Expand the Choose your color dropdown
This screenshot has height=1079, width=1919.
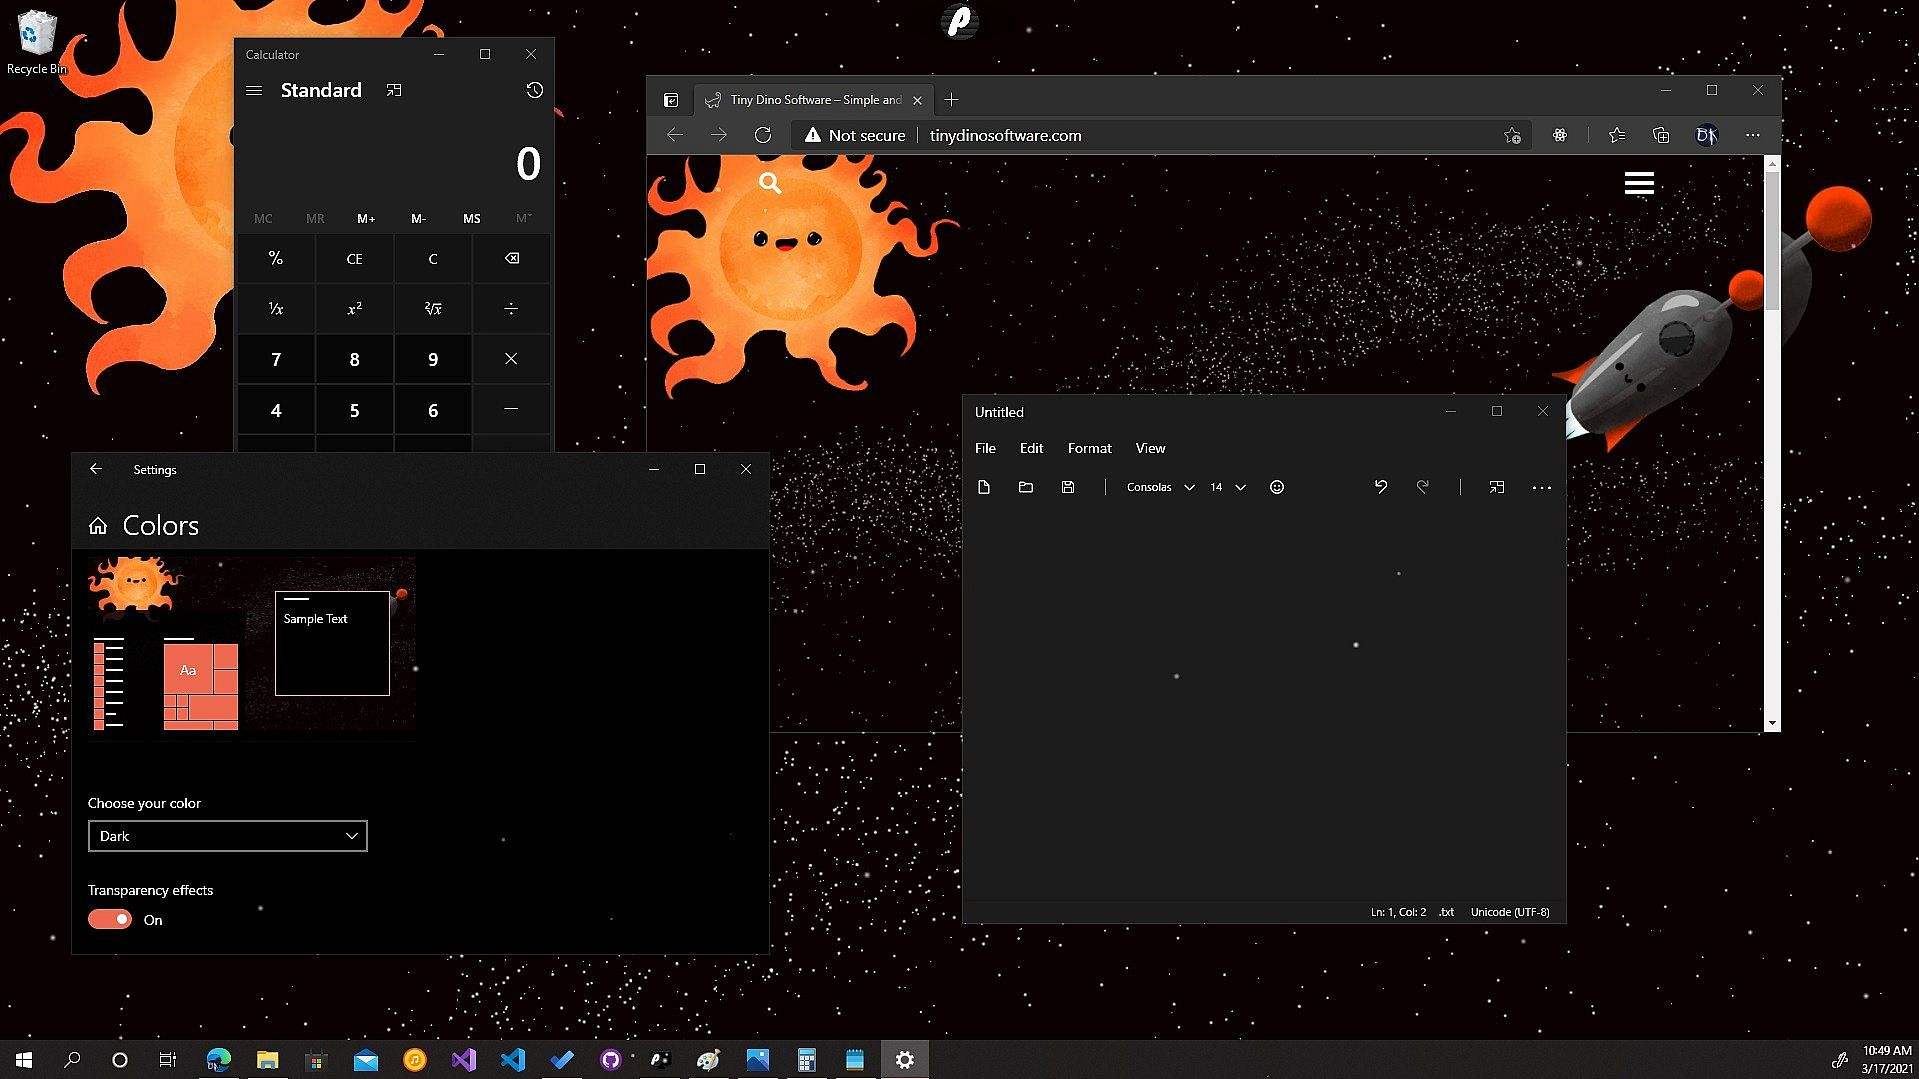(228, 836)
